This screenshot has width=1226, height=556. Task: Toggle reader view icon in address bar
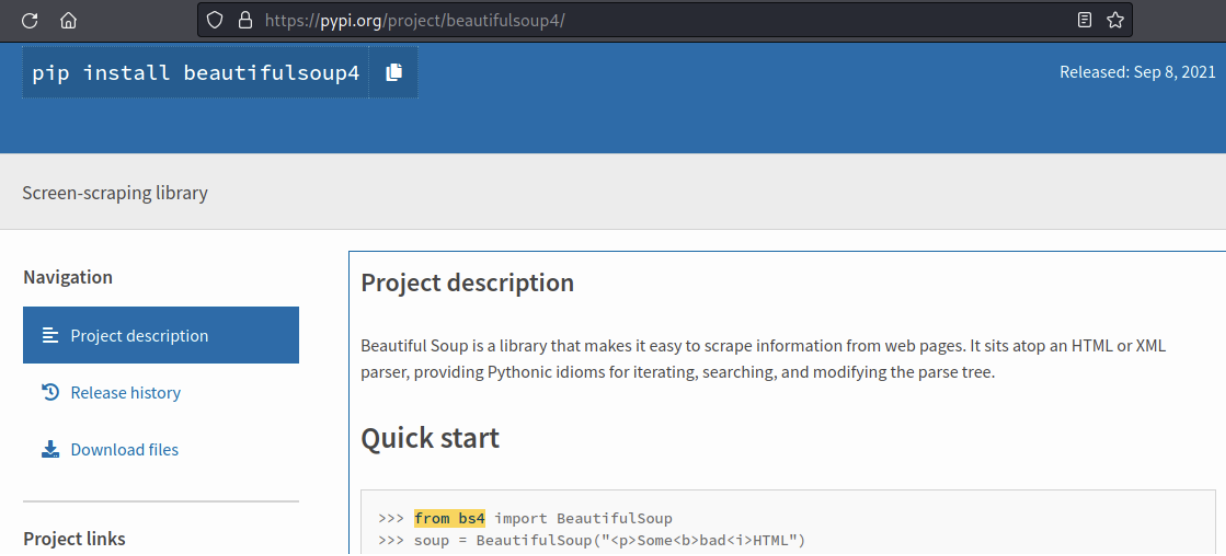(x=1085, y=20)
